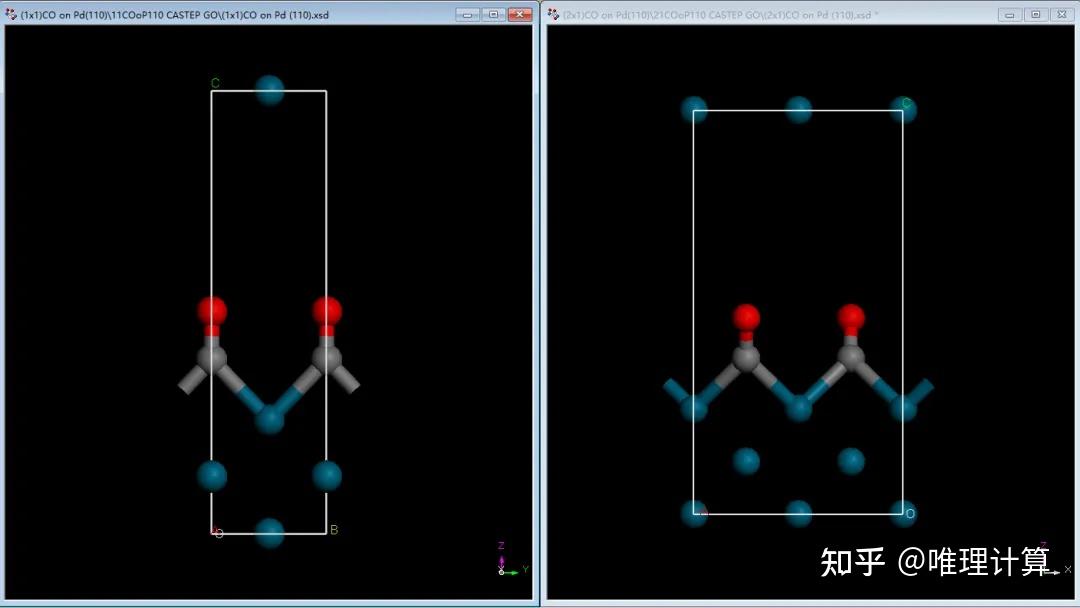The width and height of the screenshot is (1080, 608).
Task: Select the right red oxygen atom in the (2x1) window
Action: (851, 317)
